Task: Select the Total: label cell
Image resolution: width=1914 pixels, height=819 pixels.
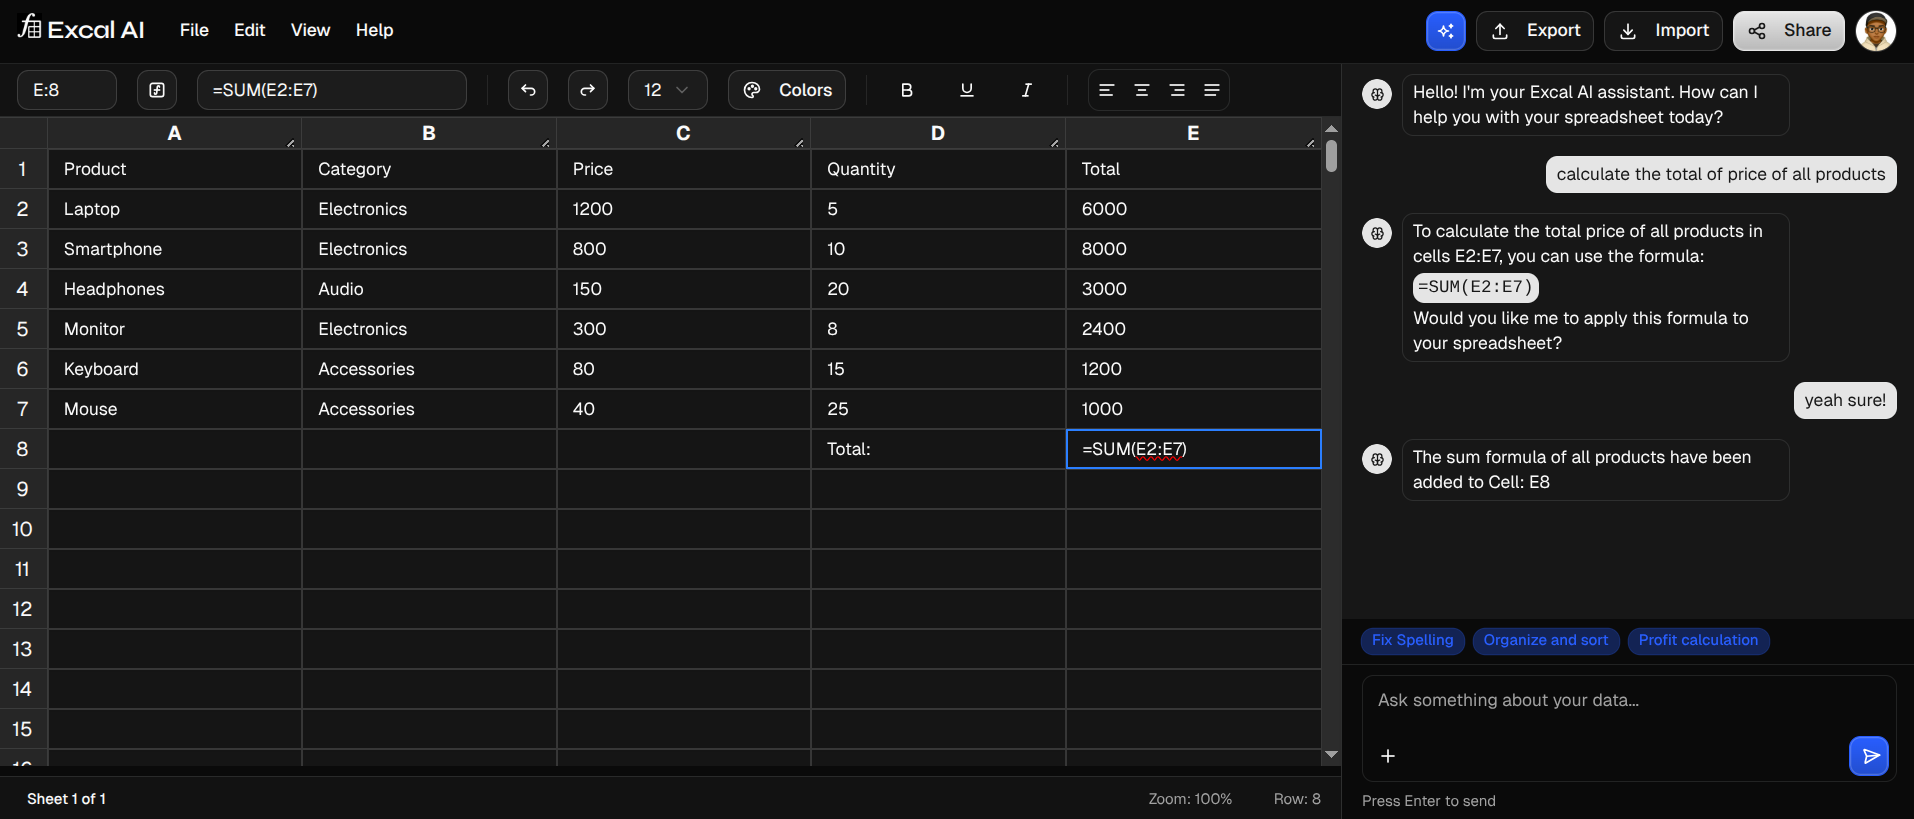Action: (938, 449)
